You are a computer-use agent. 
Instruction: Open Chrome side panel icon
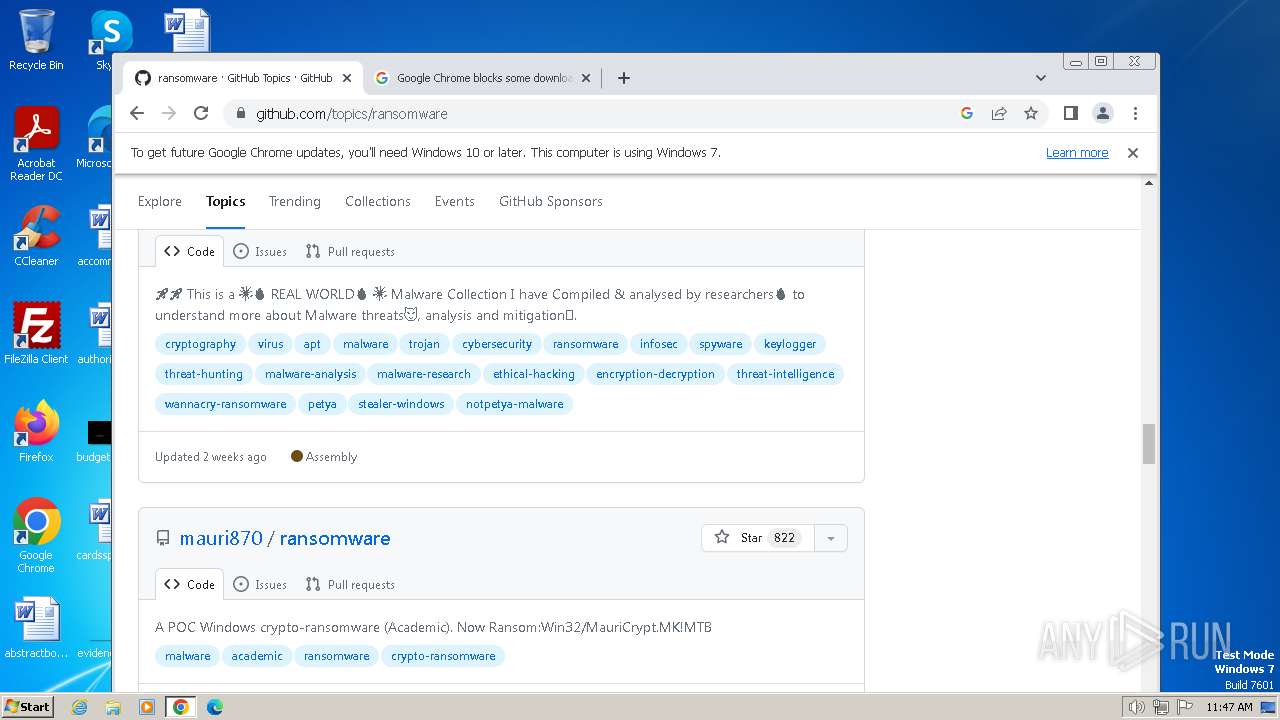coord(1071,114)
